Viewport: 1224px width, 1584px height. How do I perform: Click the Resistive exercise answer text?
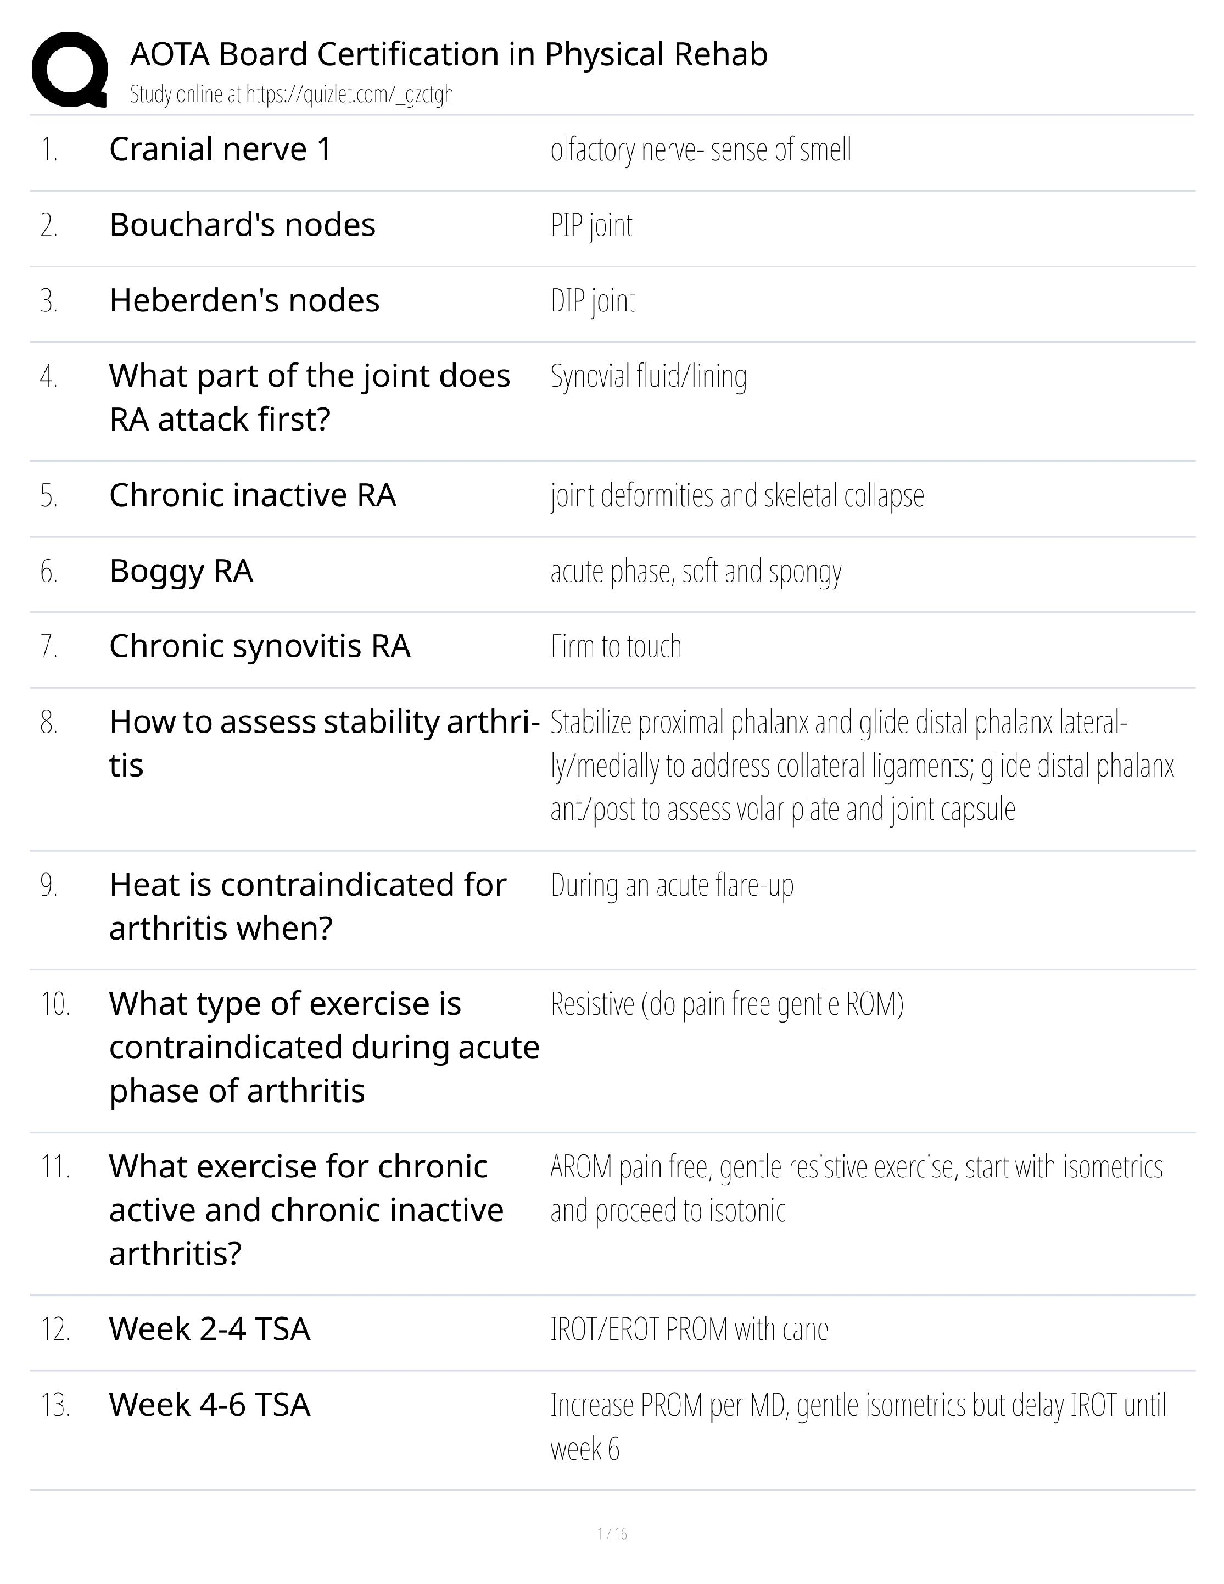[x=726, y=1004]
